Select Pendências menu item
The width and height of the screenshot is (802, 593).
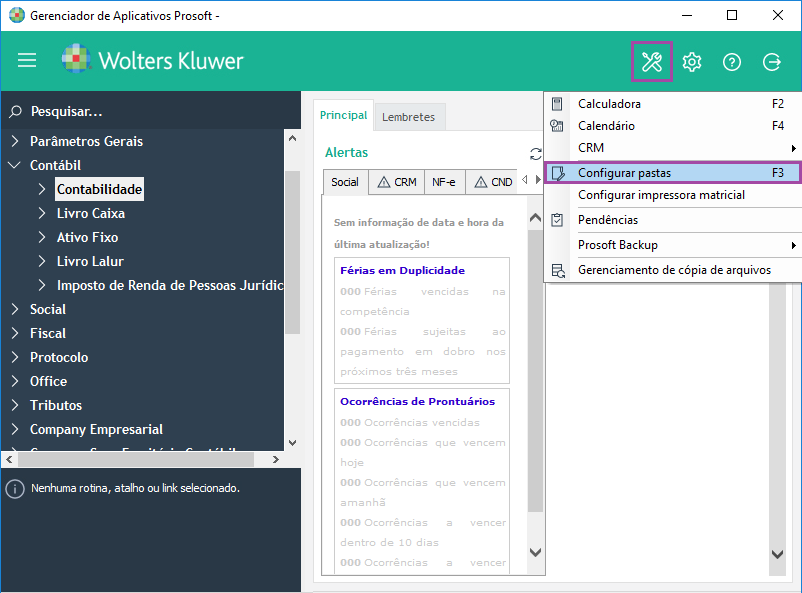click(672, 220)
